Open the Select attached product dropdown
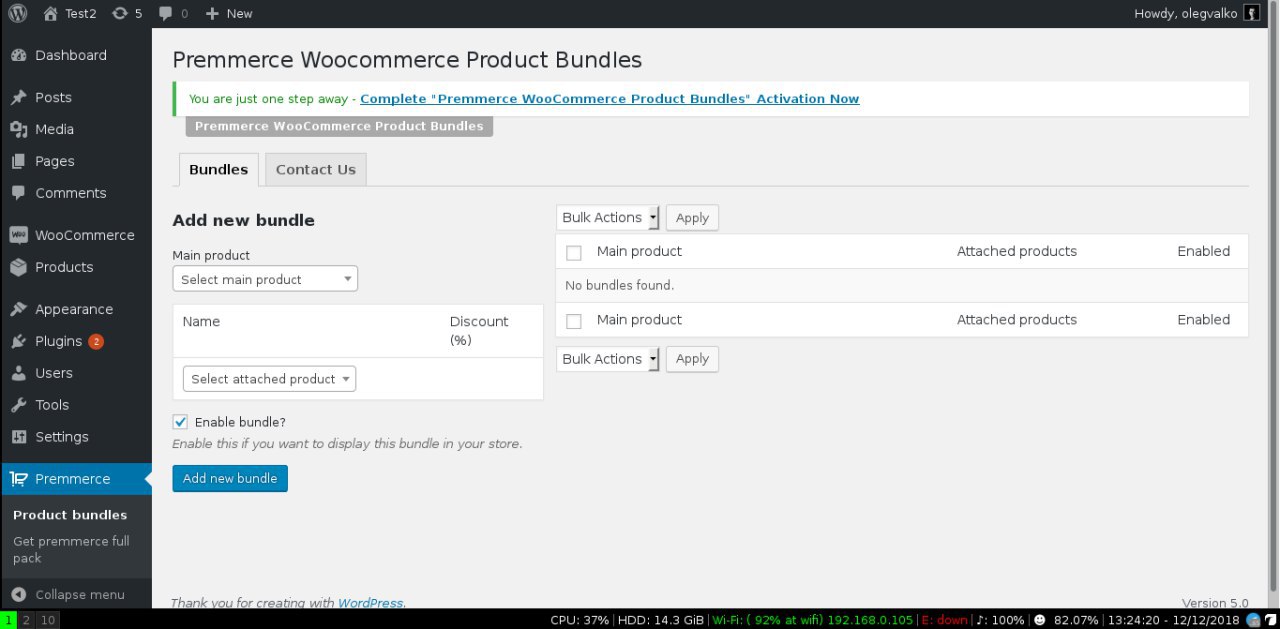1280x629 pixels. point(269,379)
